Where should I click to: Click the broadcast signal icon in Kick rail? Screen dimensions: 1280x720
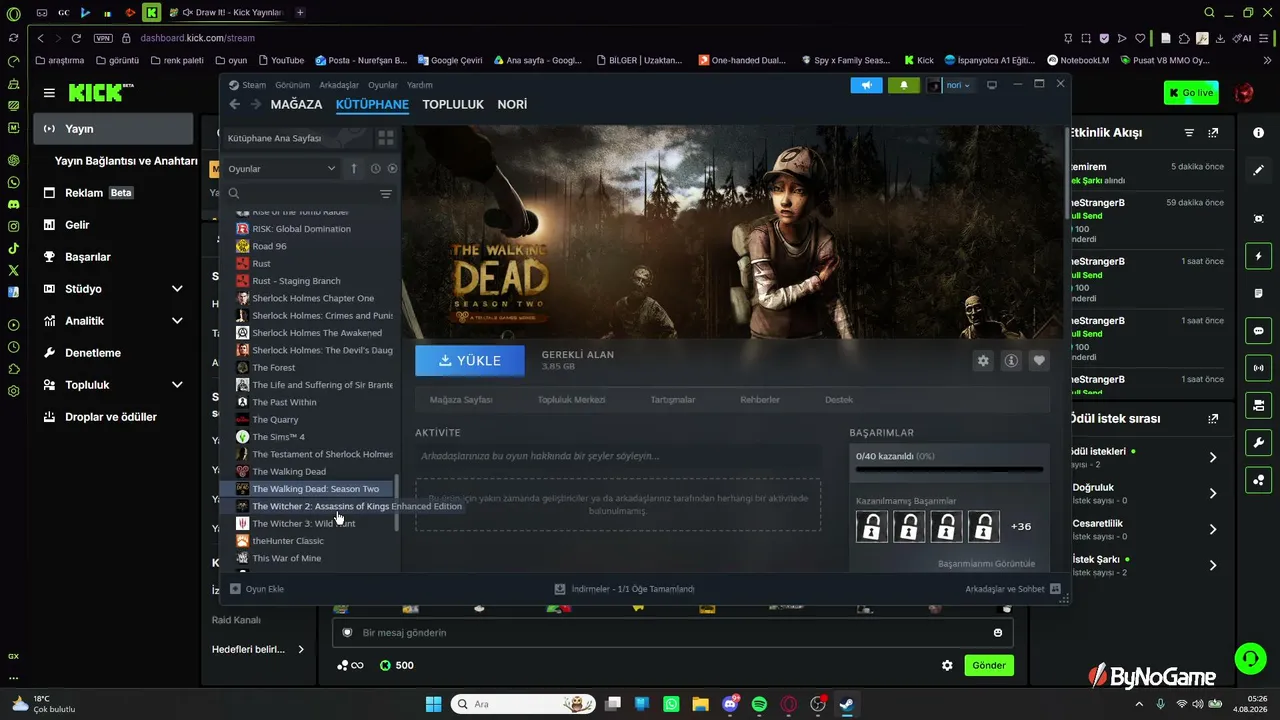[1258, 368]
